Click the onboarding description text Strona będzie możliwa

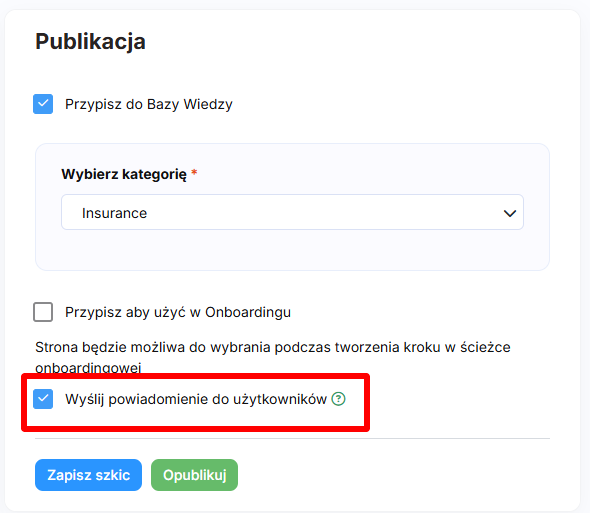pyautogui.click(x=273, y=357)
